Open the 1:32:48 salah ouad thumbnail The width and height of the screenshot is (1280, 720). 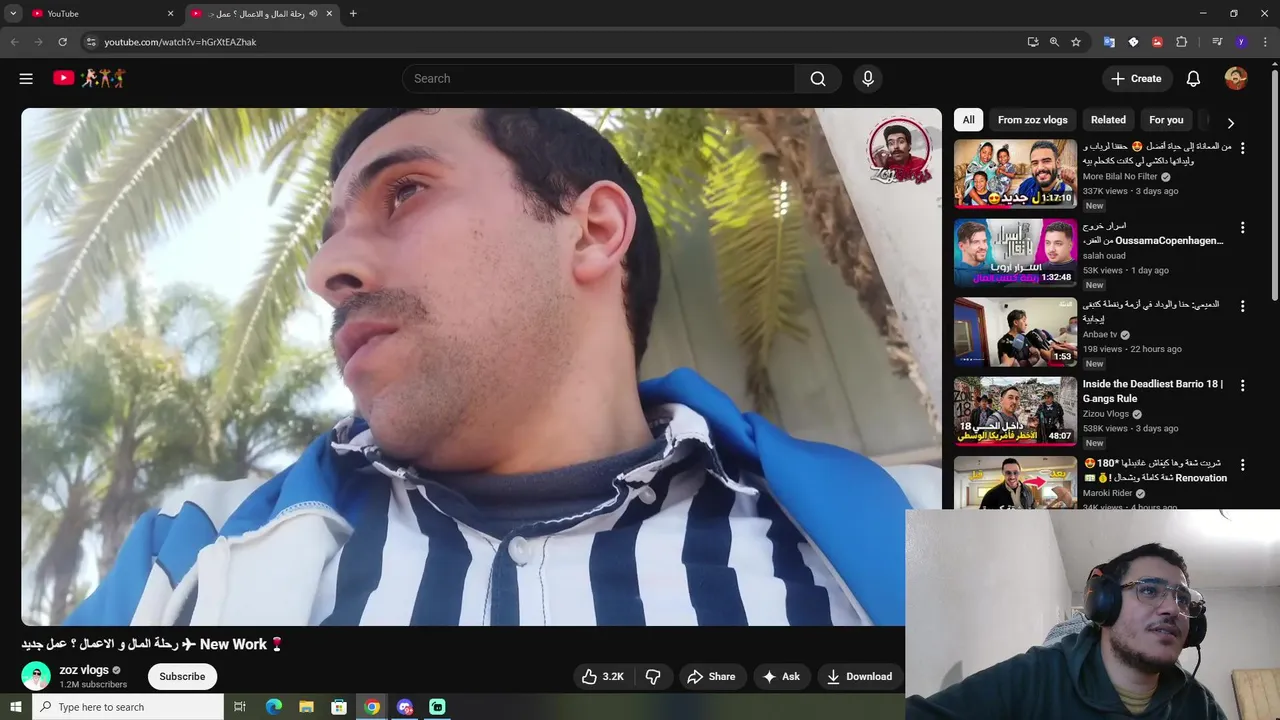[x=1015, y=252]
